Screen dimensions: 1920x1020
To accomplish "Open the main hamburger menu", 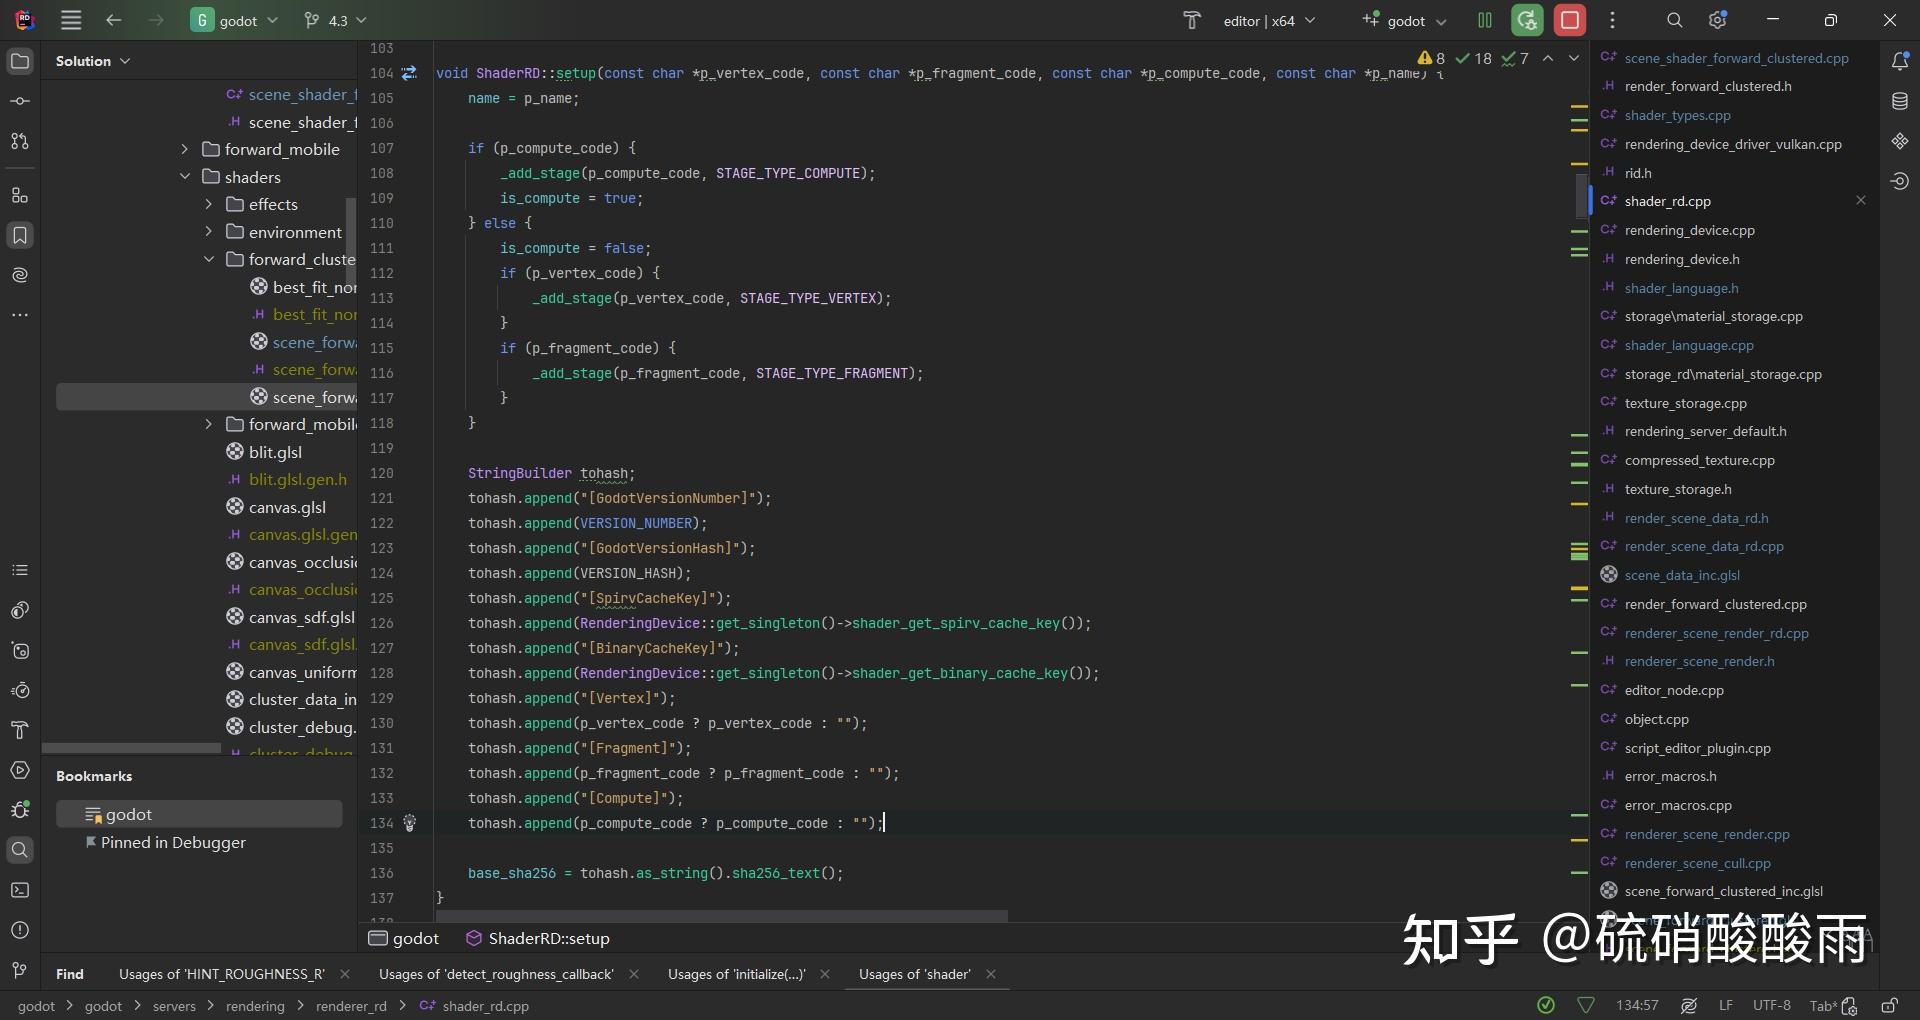I will (x=70, y=20).
